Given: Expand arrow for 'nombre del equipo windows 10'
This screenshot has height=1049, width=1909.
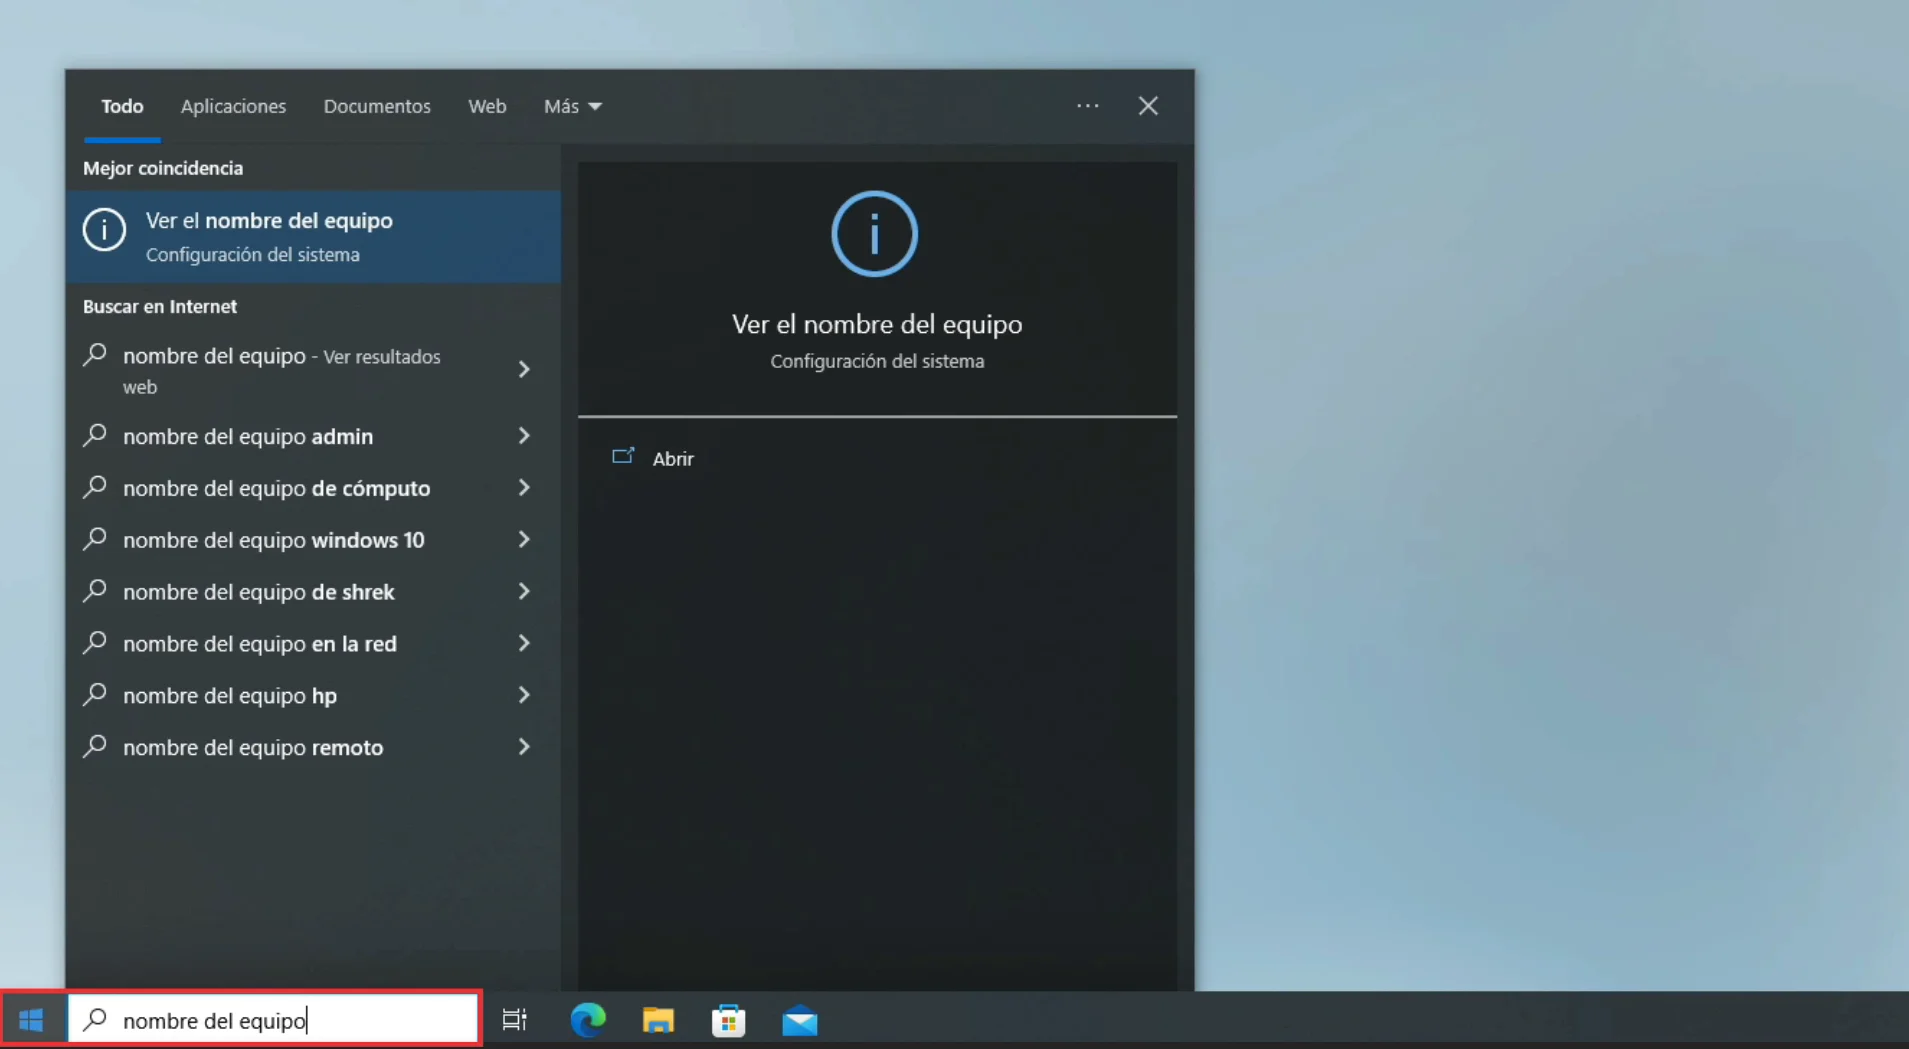Looking at the screenshot, I should [524, 540].
